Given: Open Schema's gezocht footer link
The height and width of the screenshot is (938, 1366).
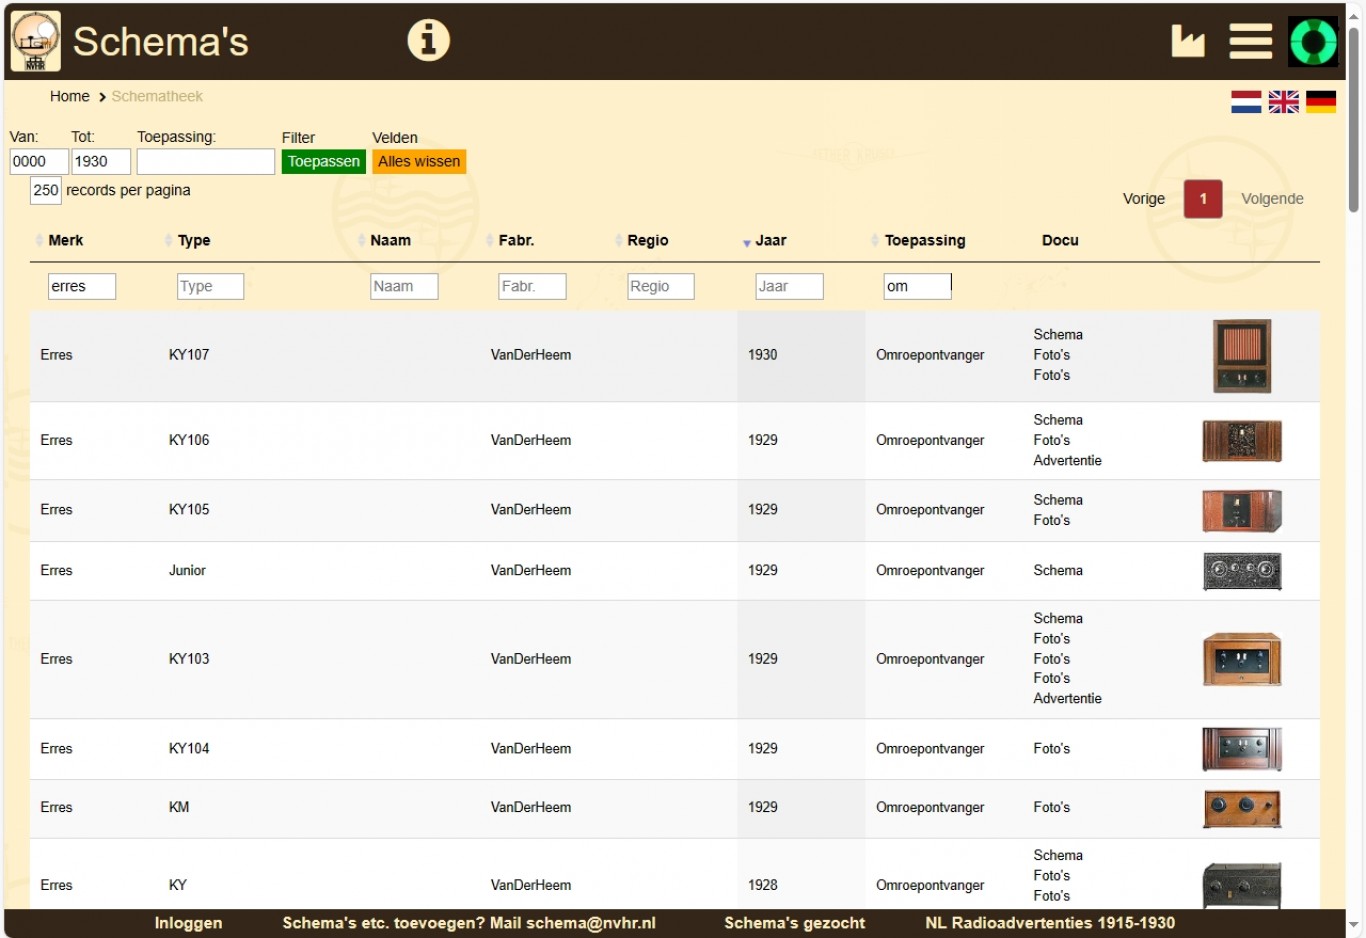Looking at the screenshot, I should 794,923.
